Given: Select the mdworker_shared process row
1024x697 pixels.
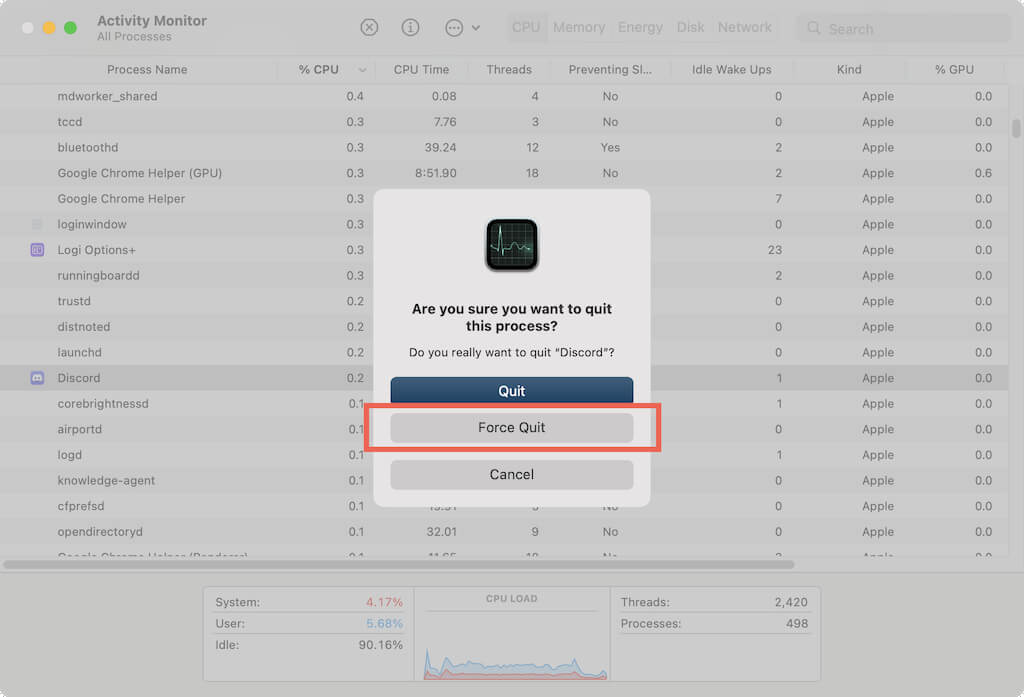Looking at the screenshot, I should [504, 96].
